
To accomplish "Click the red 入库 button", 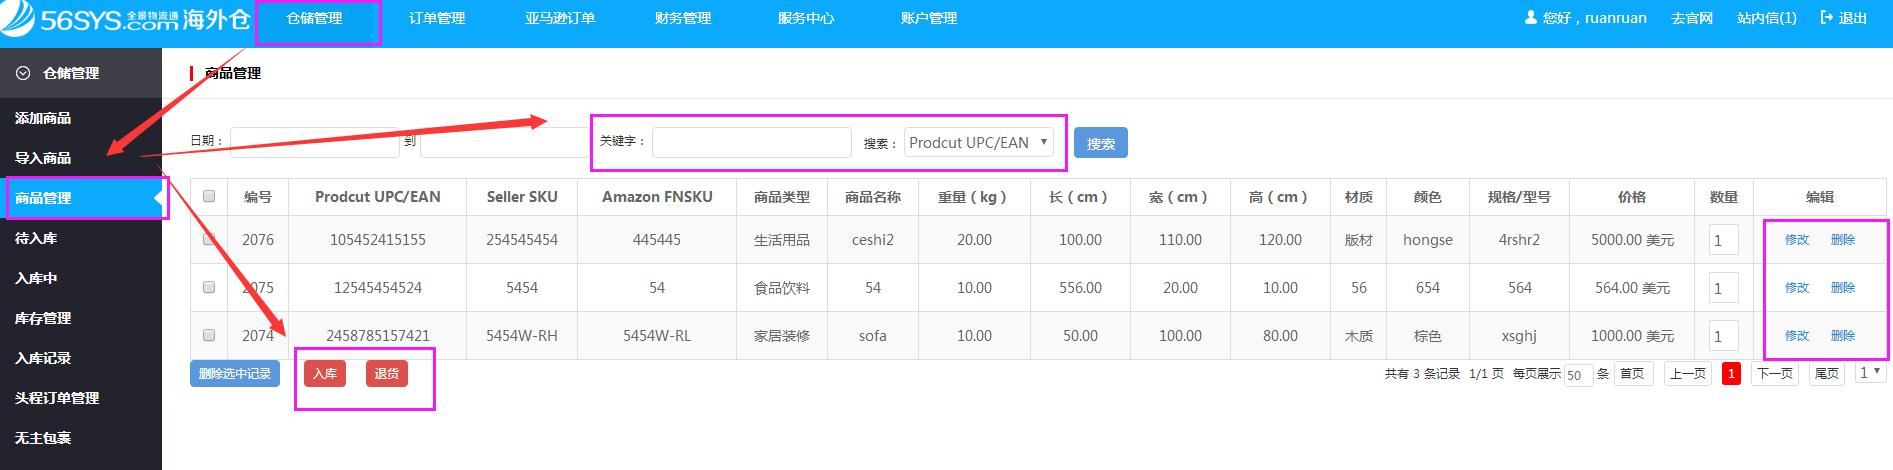I will pos(325,374).
